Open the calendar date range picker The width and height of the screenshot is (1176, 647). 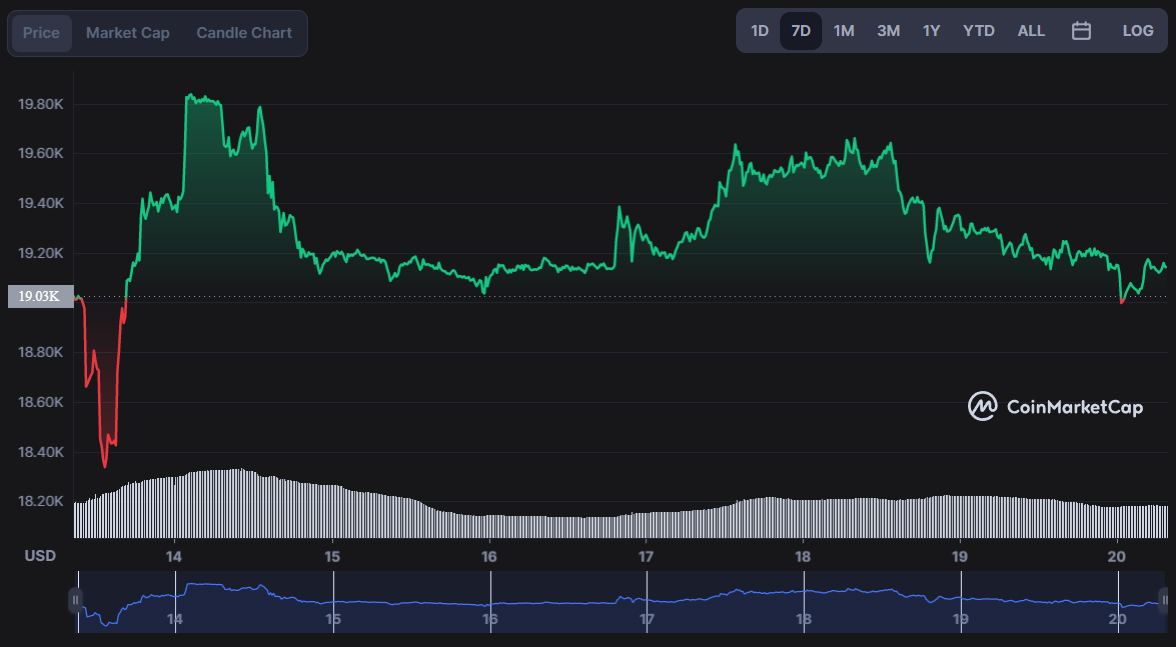pyautogui.click(x=1081, y=31)
